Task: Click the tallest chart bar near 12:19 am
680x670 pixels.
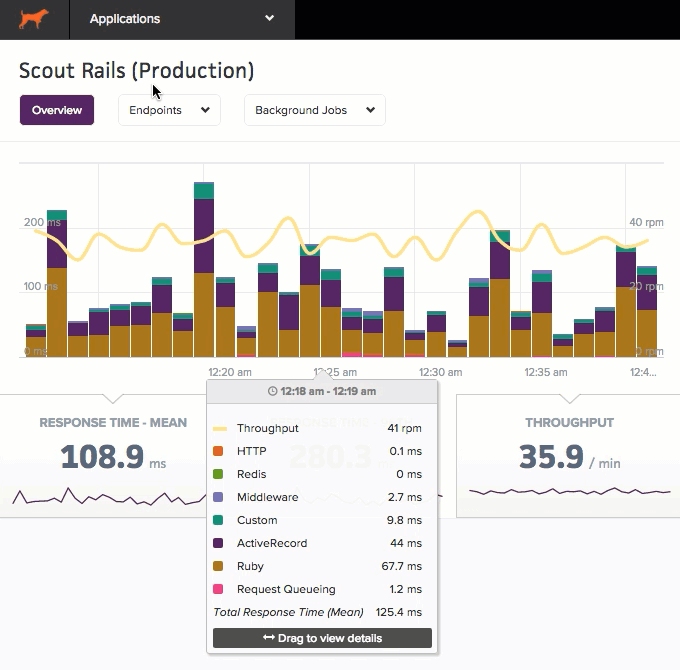Action: (204, 269)
